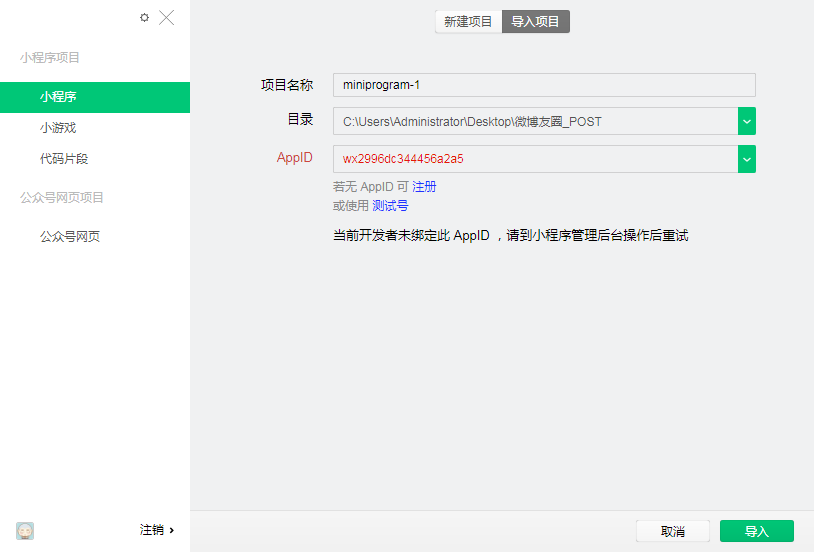Choose 代码片段 in the sidebar
The image size is (814, 552).
(64, 158)
